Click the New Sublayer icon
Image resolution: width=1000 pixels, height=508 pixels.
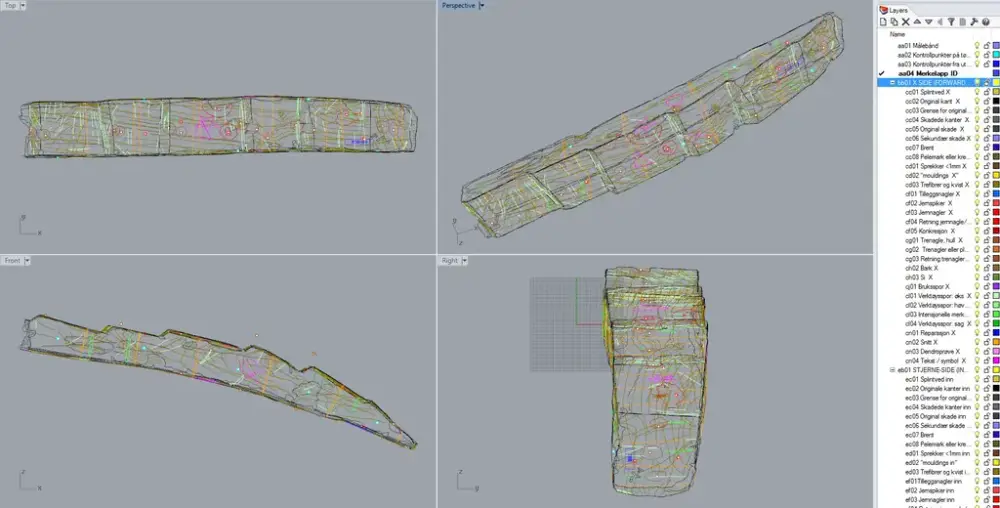tap(894, 21)
